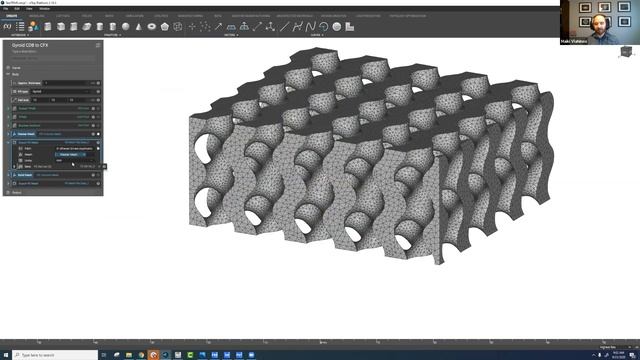Screen dimensions: 640x360
Task: Click the view orientation cube
Action: point(626,51)
